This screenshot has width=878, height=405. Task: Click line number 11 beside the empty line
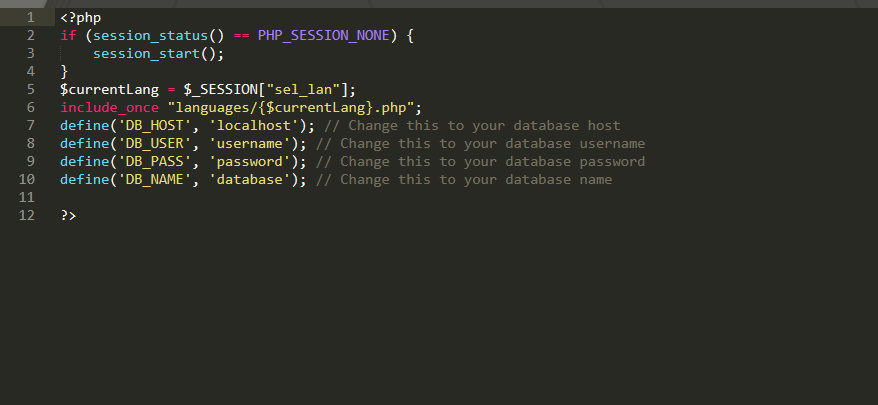click(x=26, y=198)
